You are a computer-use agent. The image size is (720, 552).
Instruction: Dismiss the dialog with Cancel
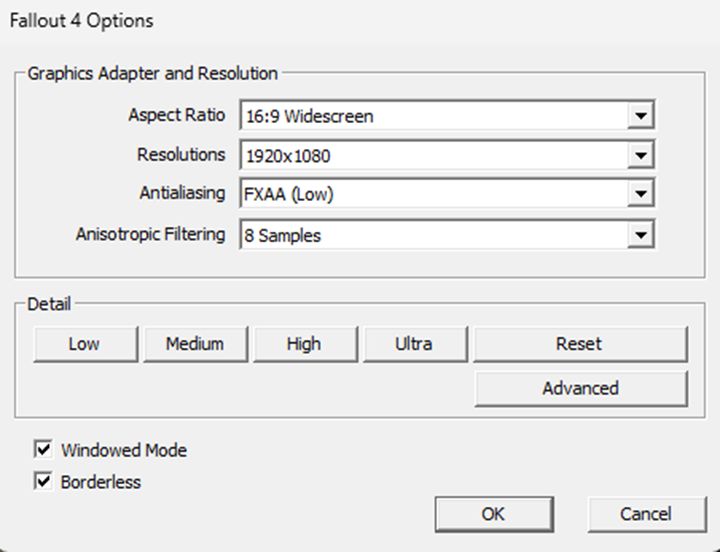645,514
